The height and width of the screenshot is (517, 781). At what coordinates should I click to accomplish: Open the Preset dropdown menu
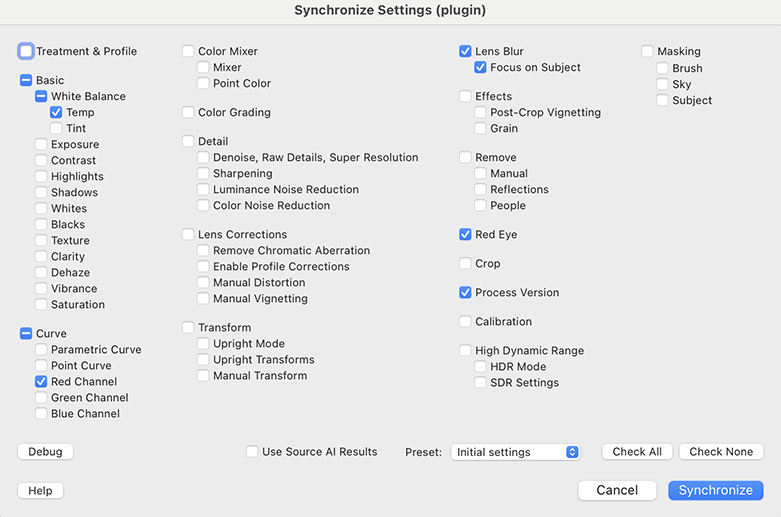click(x=516, y=452)
